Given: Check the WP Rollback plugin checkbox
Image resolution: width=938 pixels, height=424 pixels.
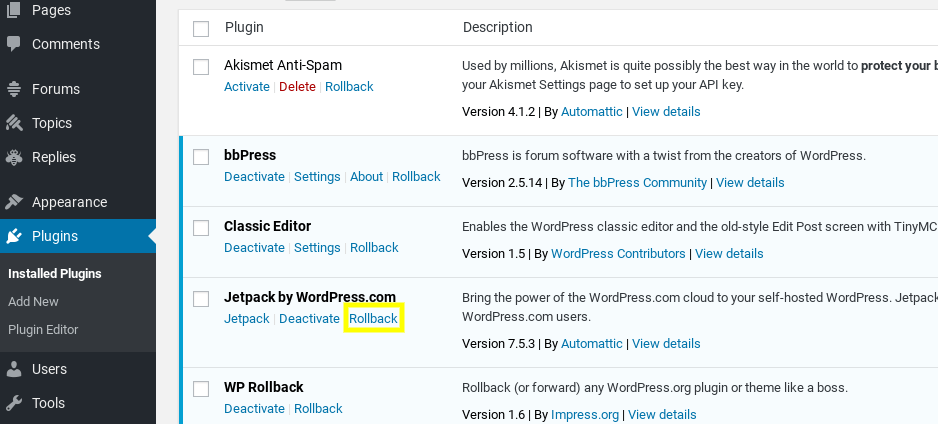Looking at the screenshot, I should [x=201, y=389].
